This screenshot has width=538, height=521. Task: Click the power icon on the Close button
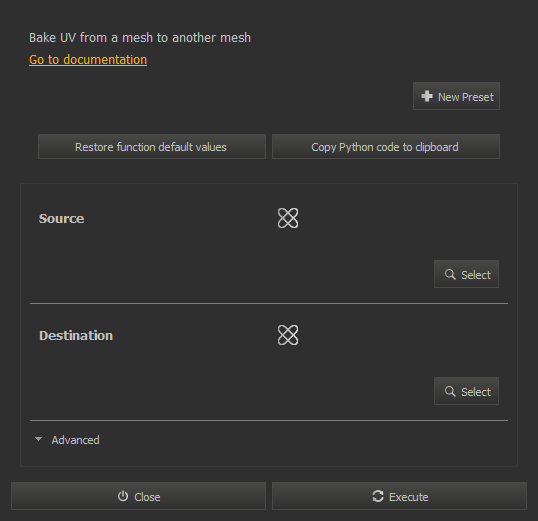[123, 496]
